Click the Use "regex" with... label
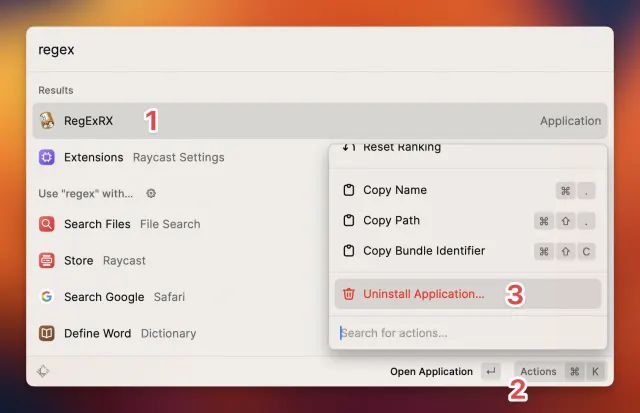Viewport: 640px width, 413px height. coord(86,193)
